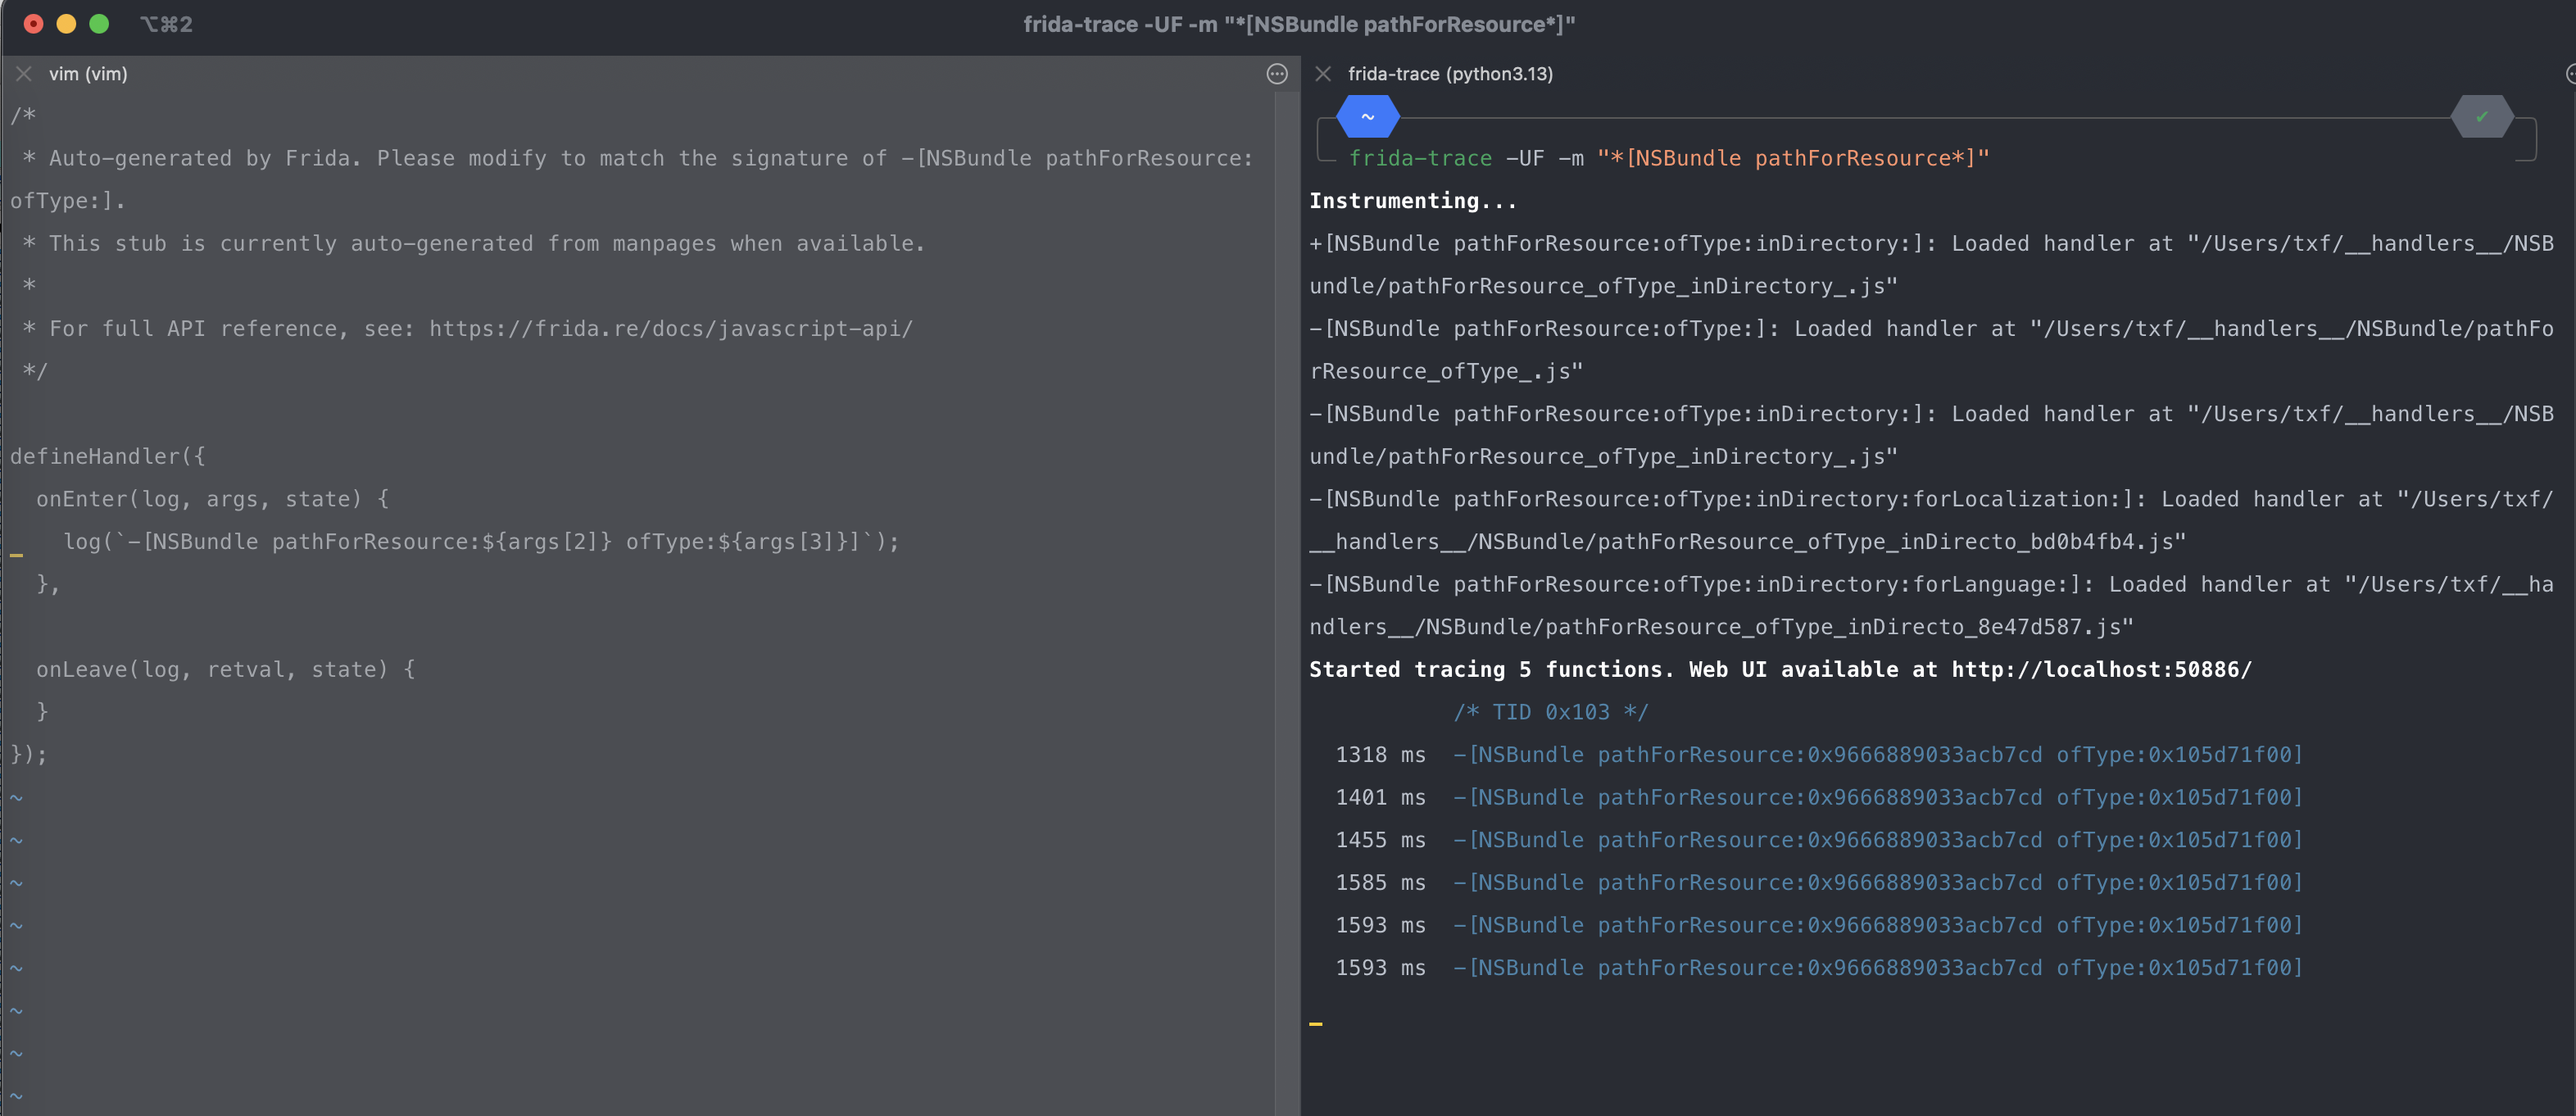Click the 'onEnter(log, args, state) {' line
The image size is (2576, 1116).
click(x=213, y=499)
